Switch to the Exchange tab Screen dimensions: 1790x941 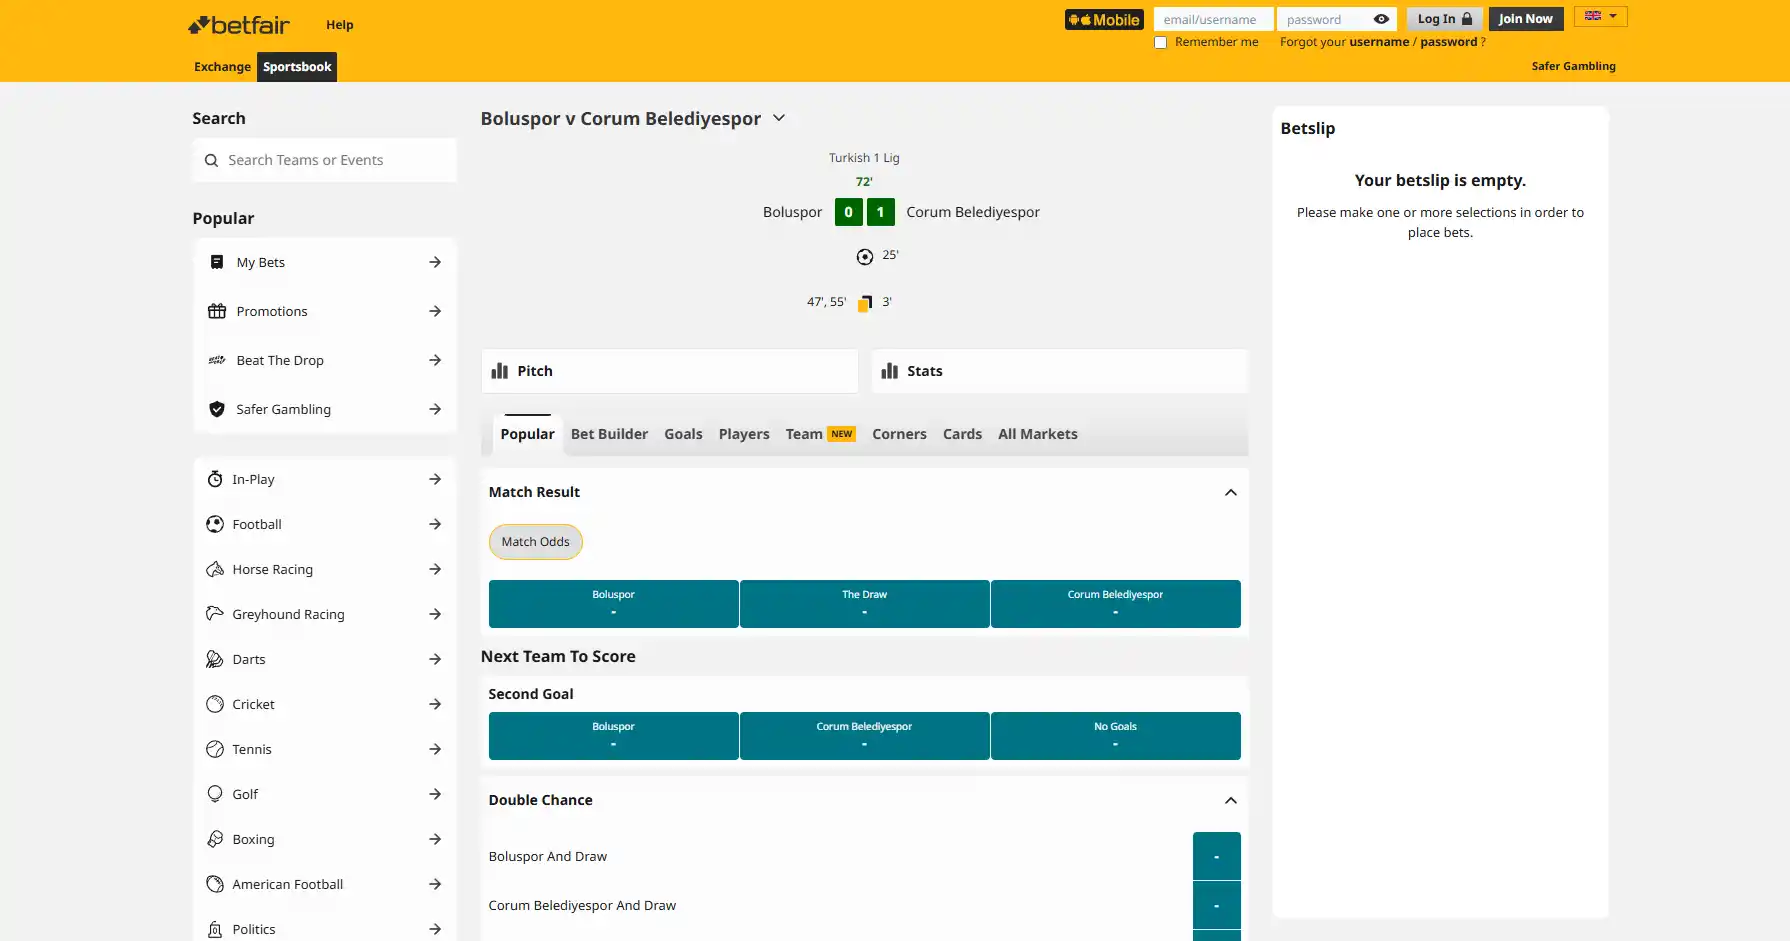click(x=222, y=67)
